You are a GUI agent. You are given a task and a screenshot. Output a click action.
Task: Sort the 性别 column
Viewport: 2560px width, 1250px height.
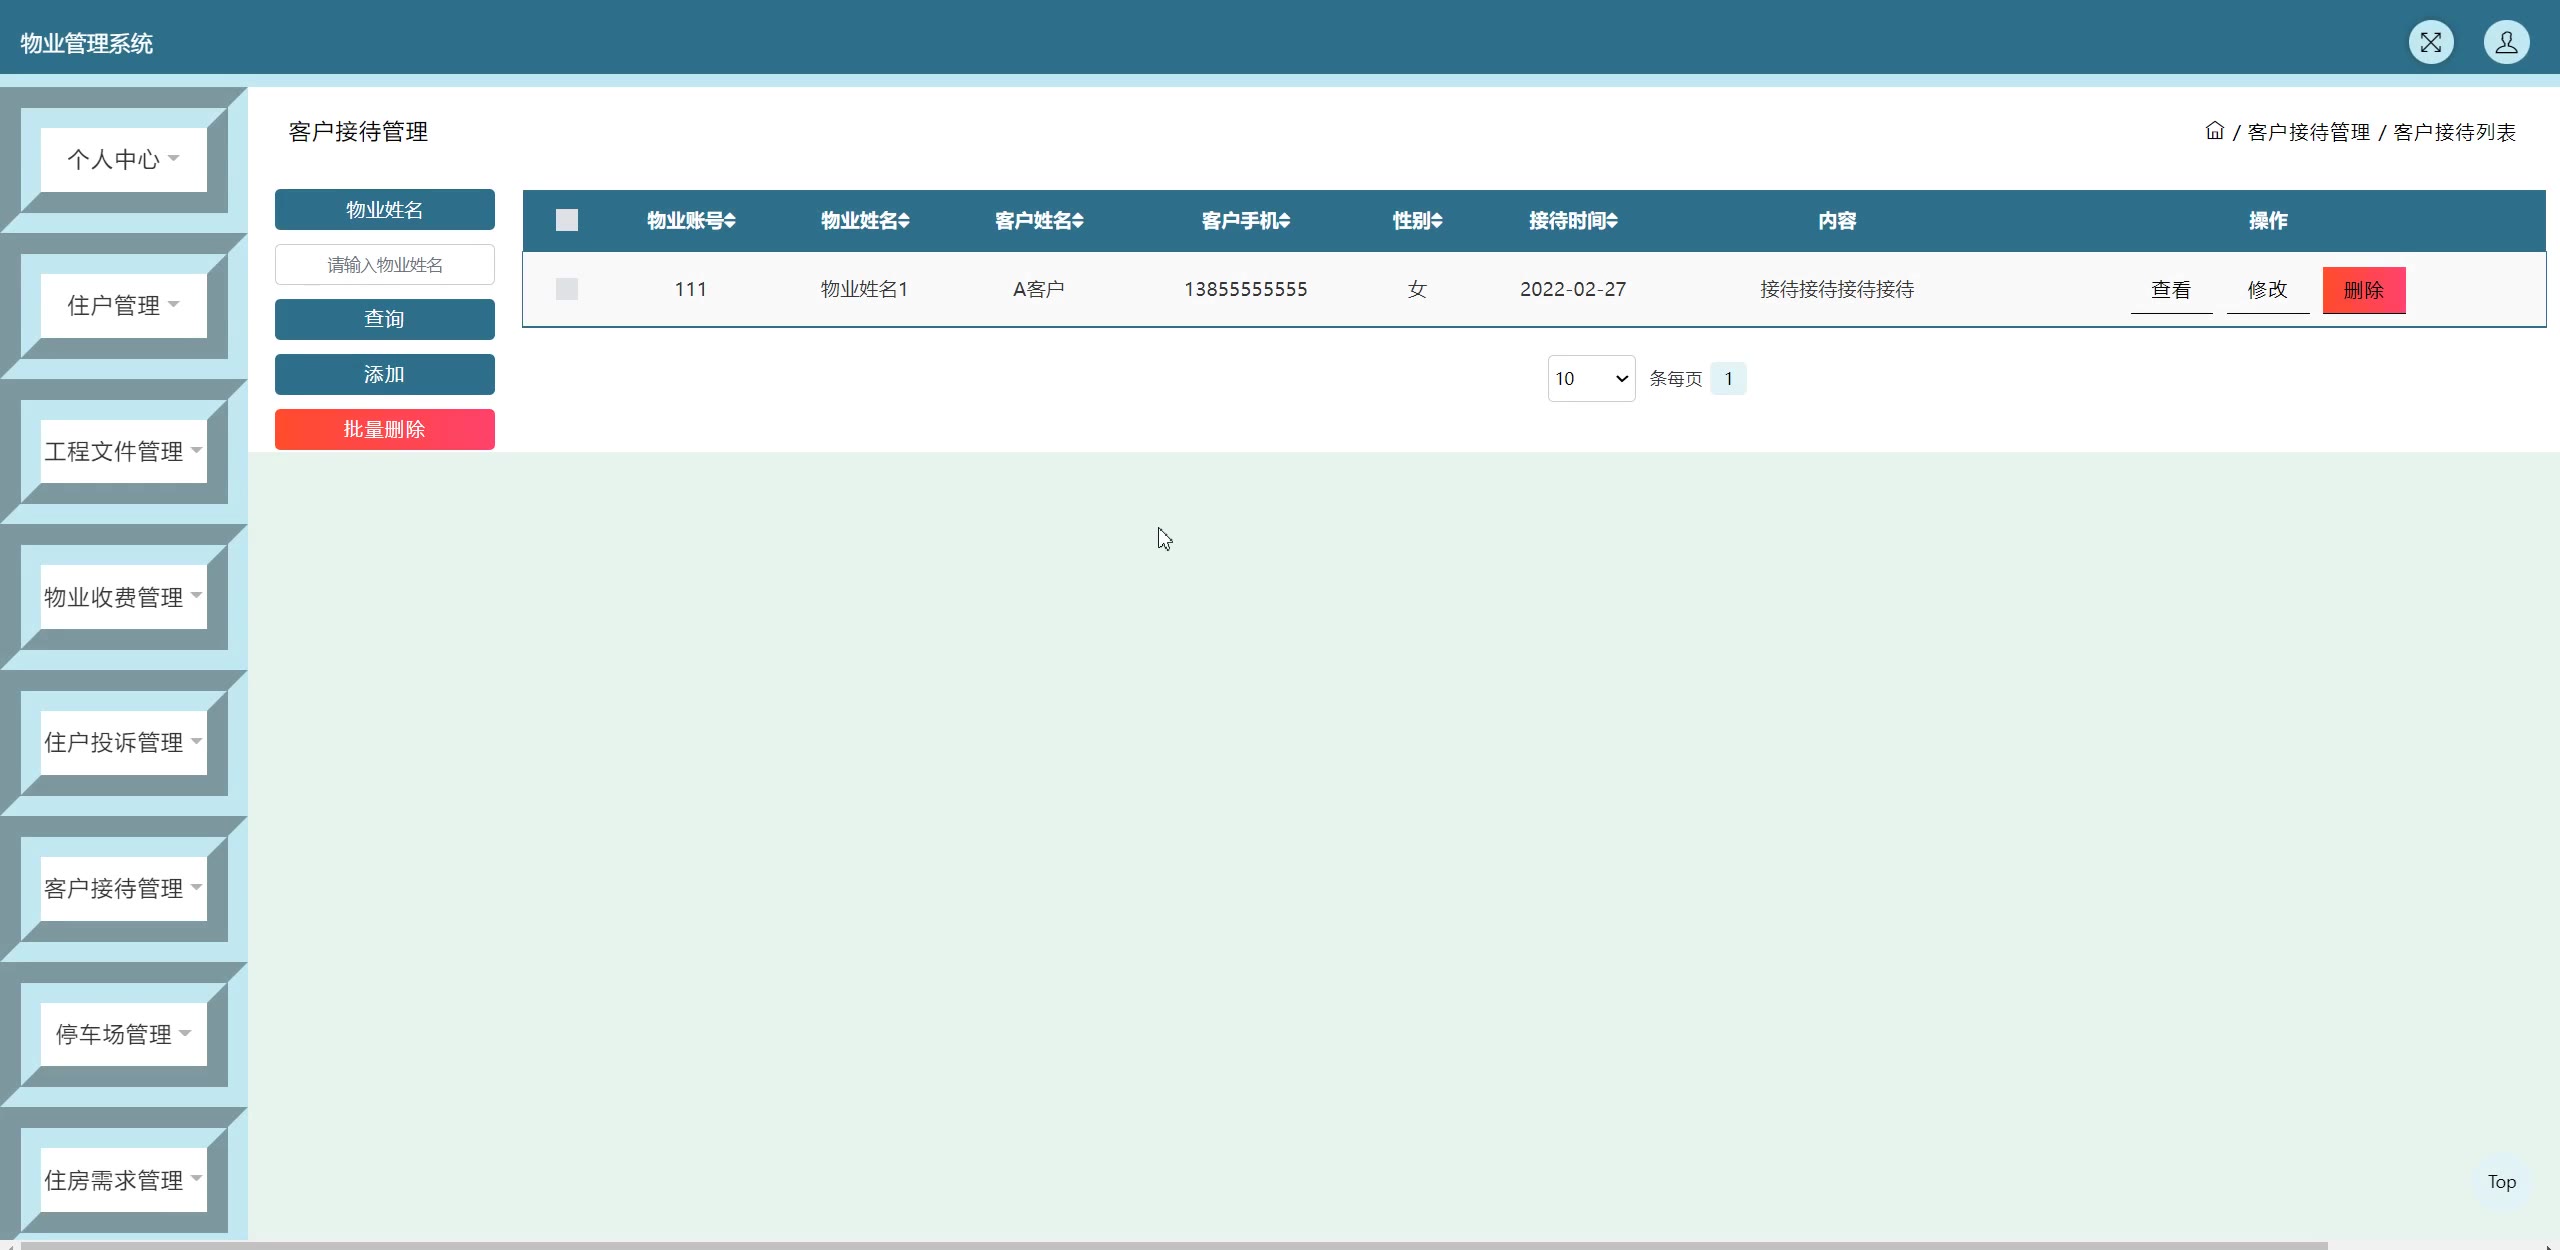tap(1437, 221)
